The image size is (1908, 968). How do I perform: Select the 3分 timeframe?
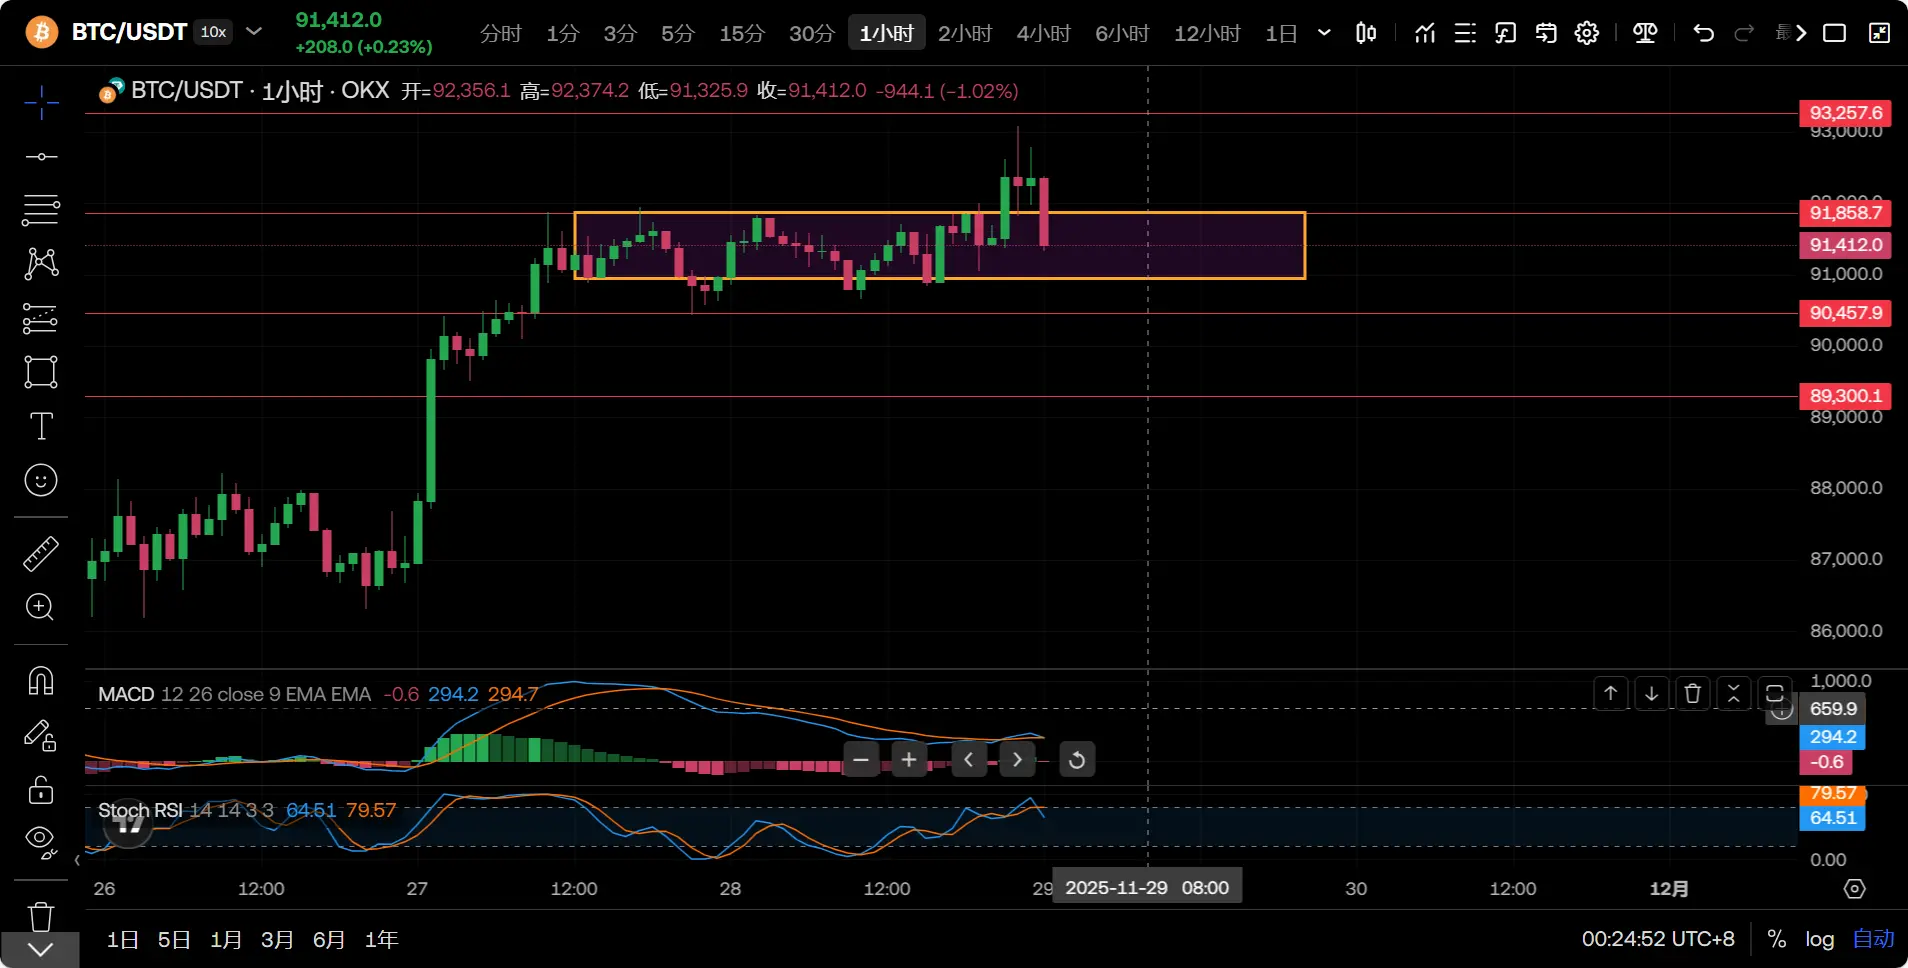point(620,33)
